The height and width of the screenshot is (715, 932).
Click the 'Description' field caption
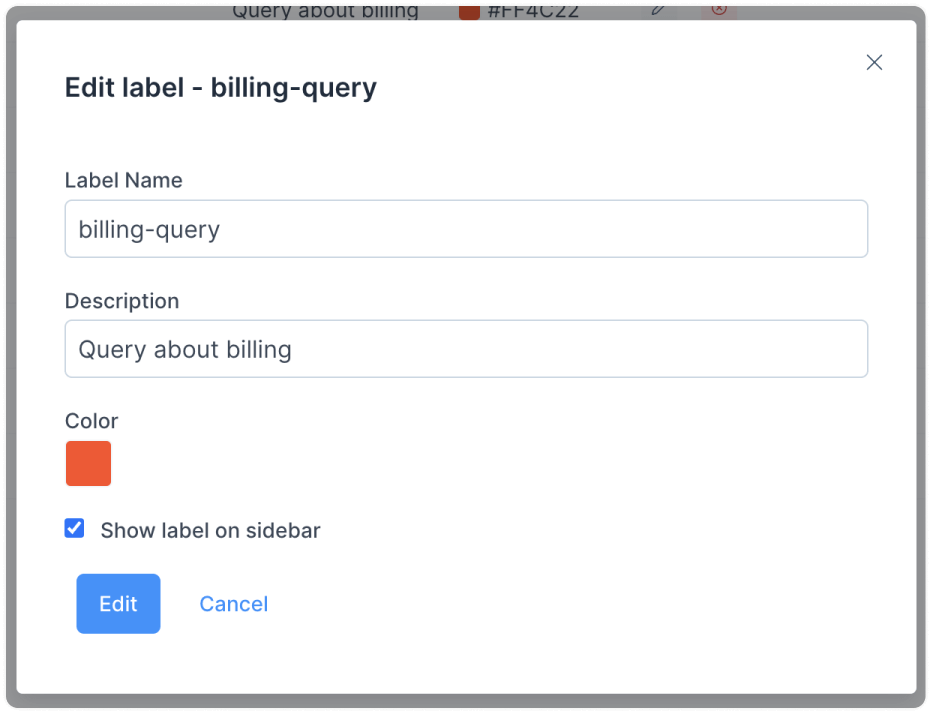[122, 301]
